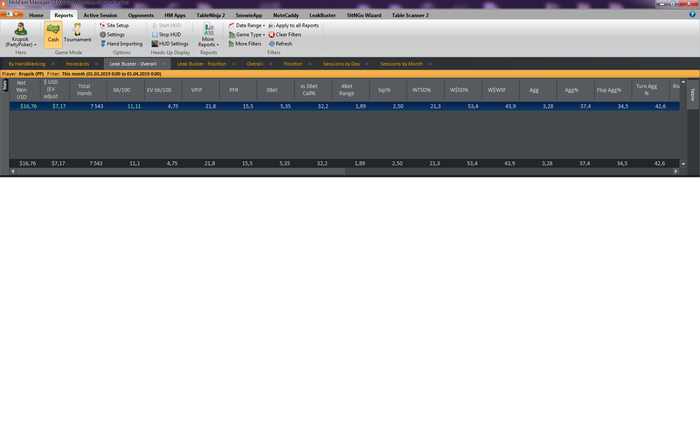Screen dimensions: 700x438
Task: Refresh the report data
Action: pyautogui.click(x=280, y=44)
